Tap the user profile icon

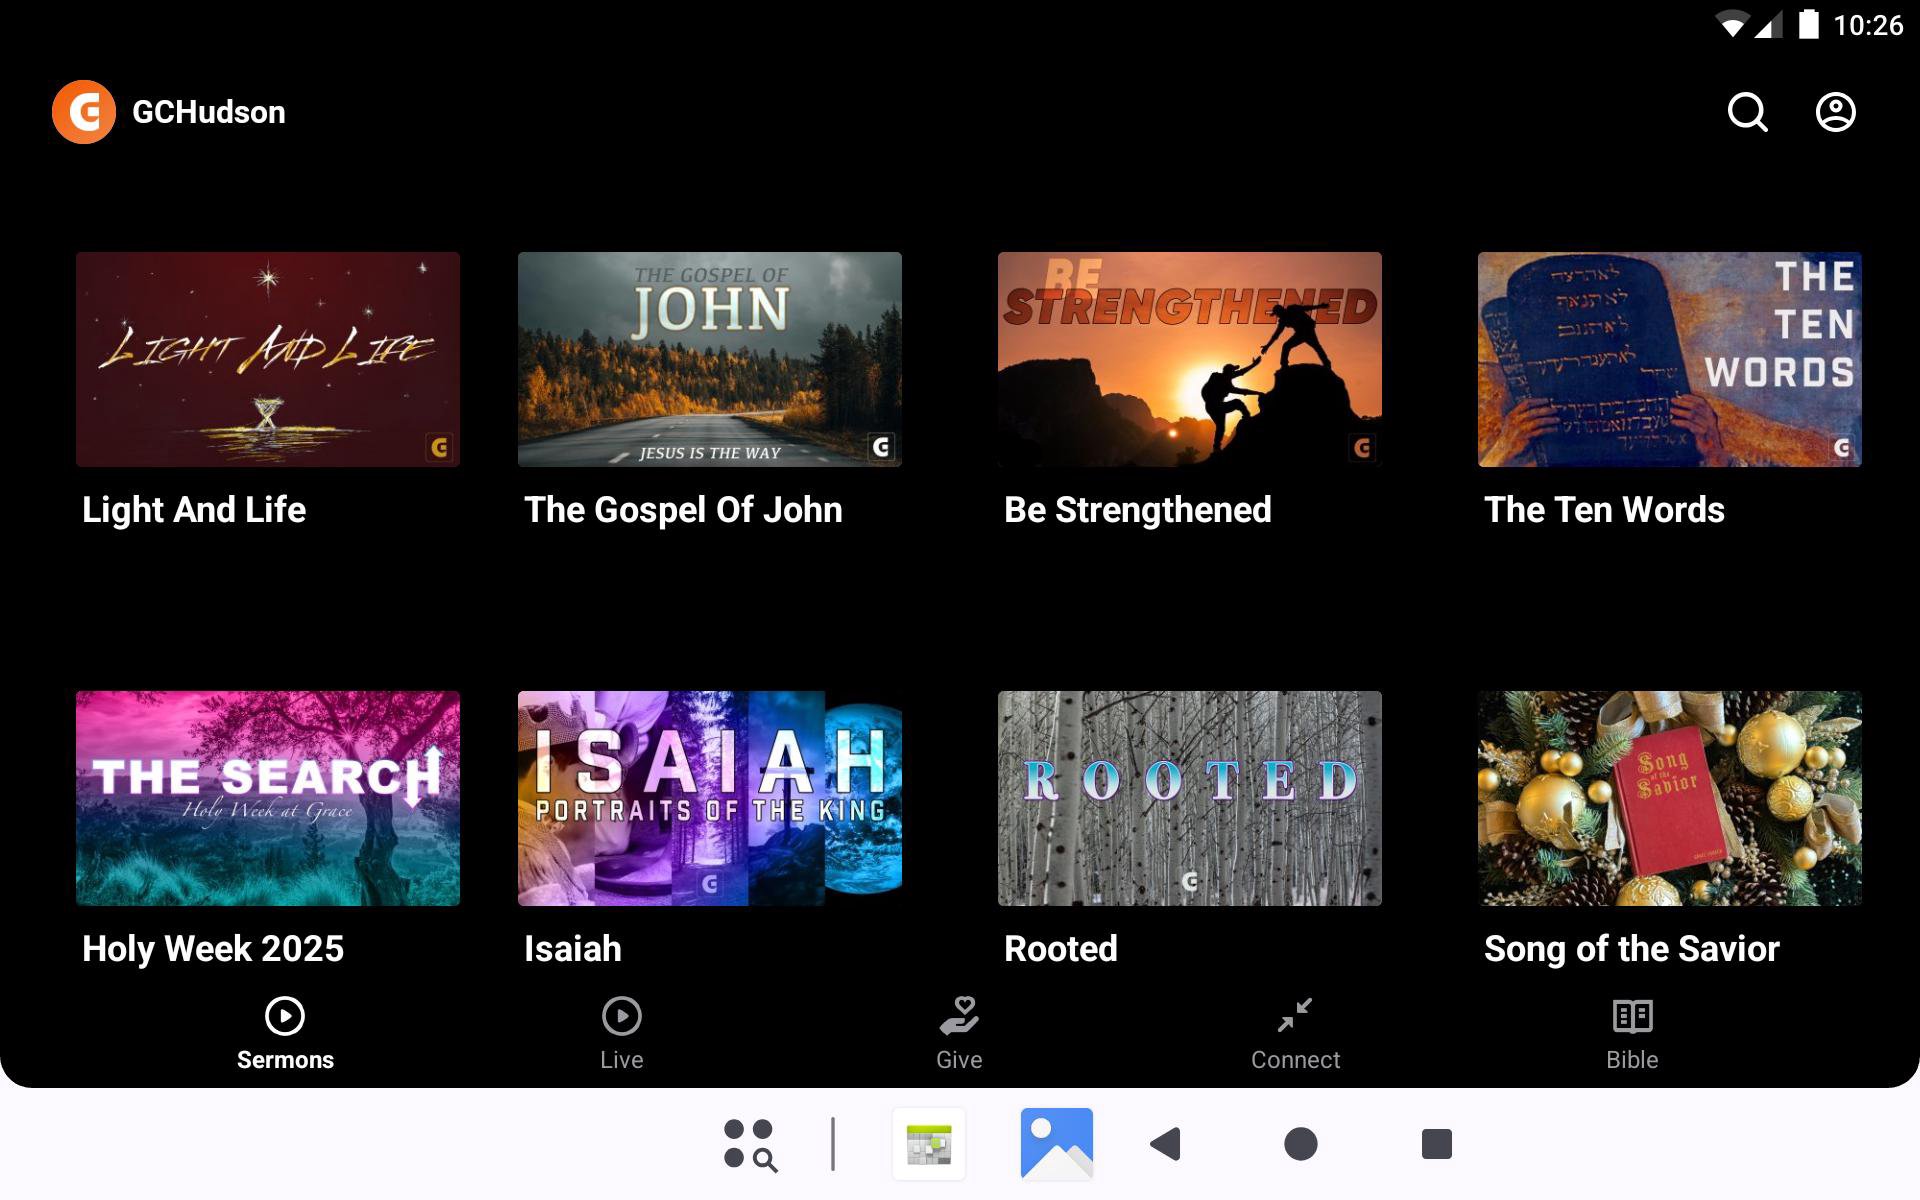1835,112
